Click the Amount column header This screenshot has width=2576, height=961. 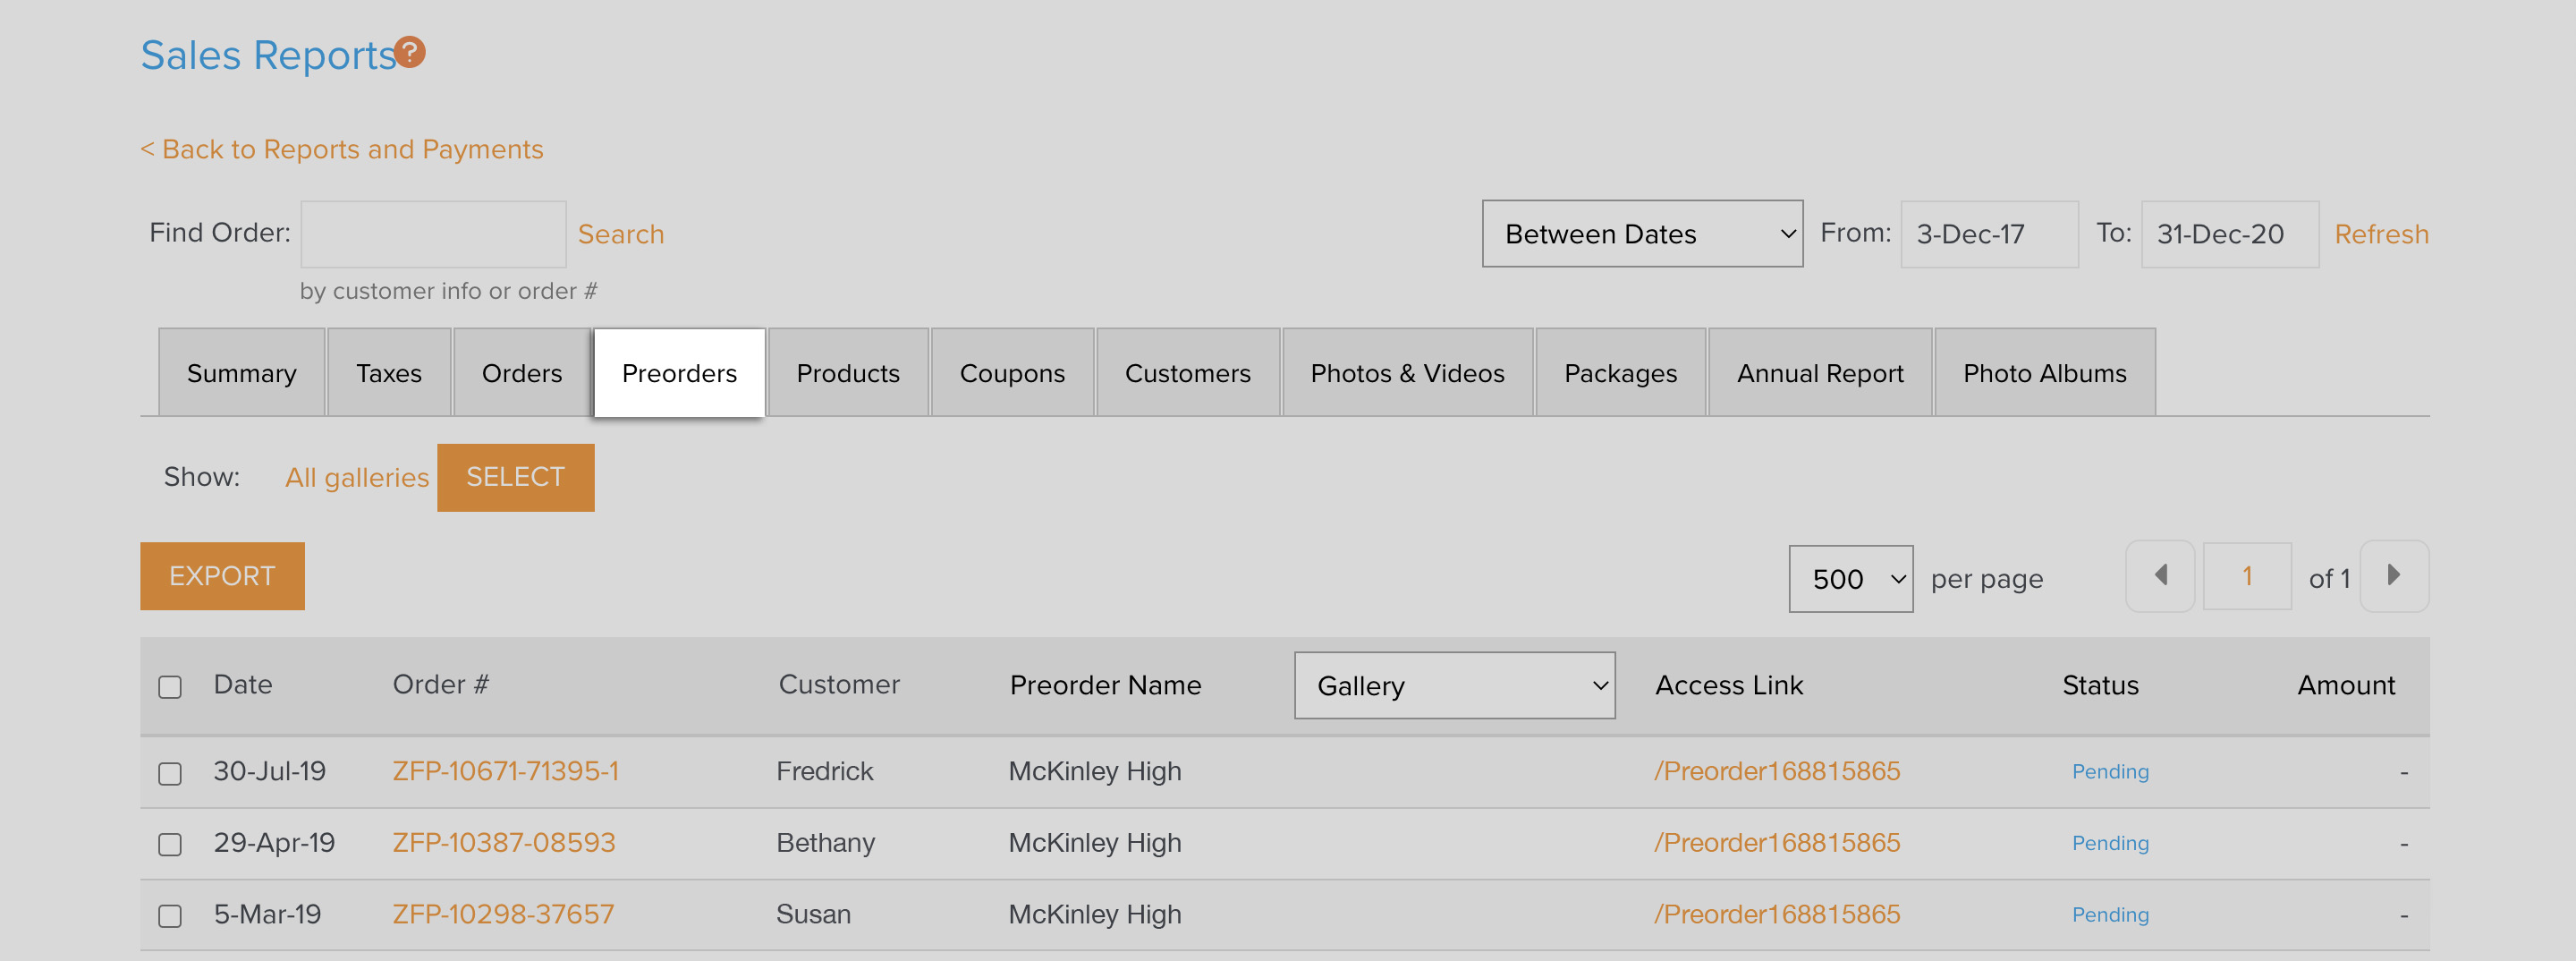click(2346, 685)
